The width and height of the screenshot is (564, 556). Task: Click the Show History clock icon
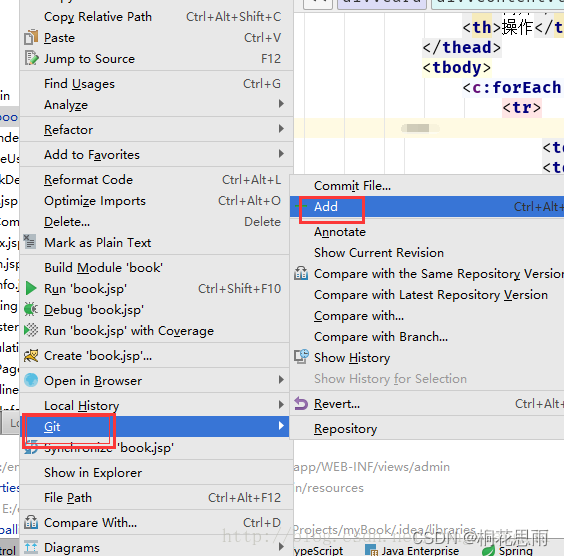(x=301, y=357)
